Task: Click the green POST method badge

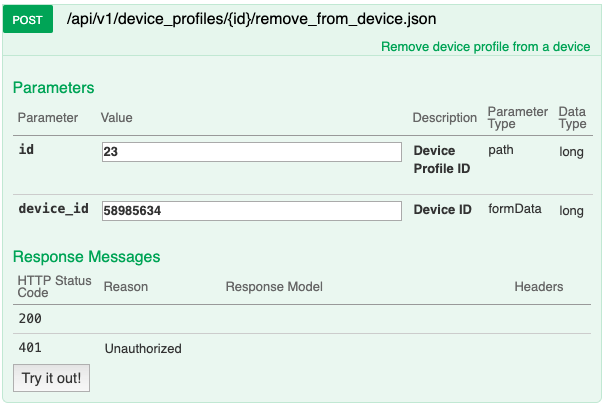Action: point(28,19)
